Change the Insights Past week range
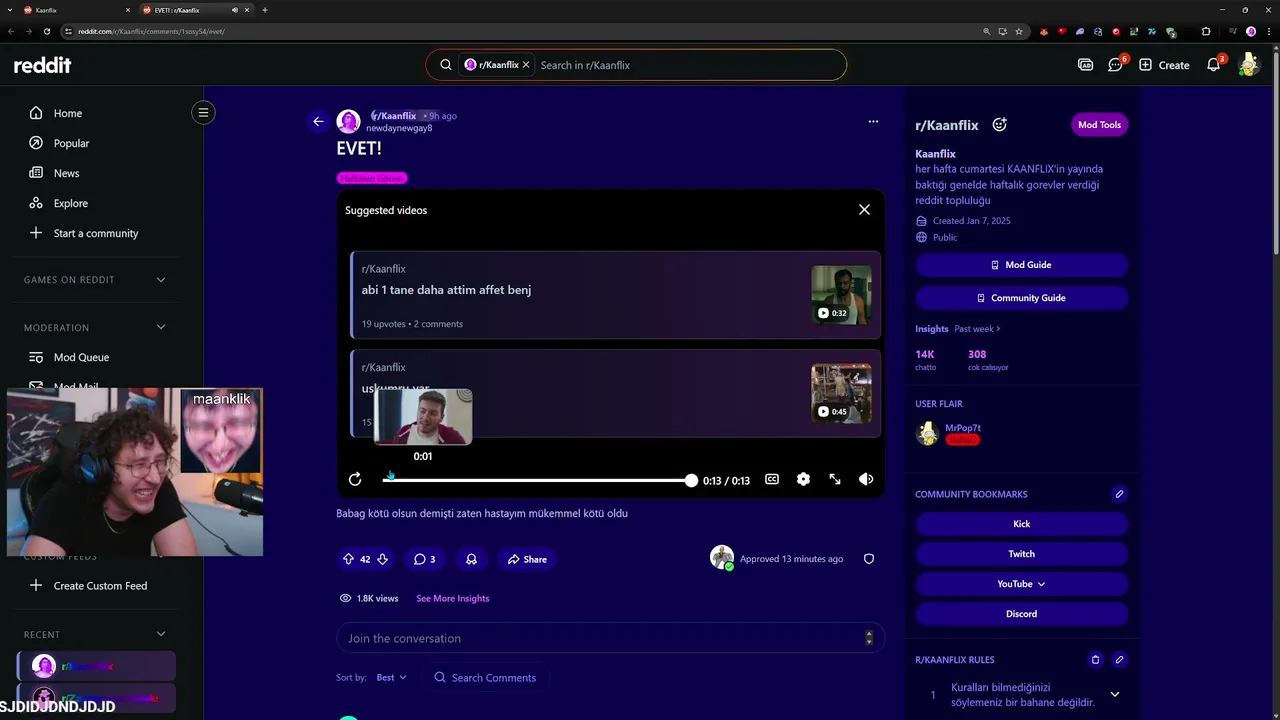 coord(977,329)
